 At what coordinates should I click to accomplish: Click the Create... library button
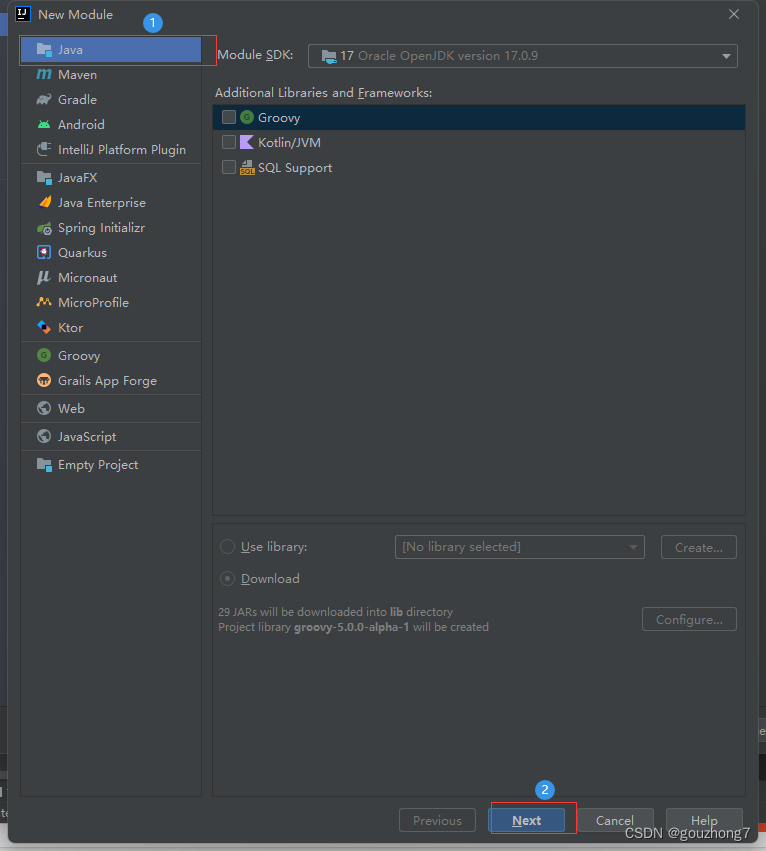click(699, 547)
